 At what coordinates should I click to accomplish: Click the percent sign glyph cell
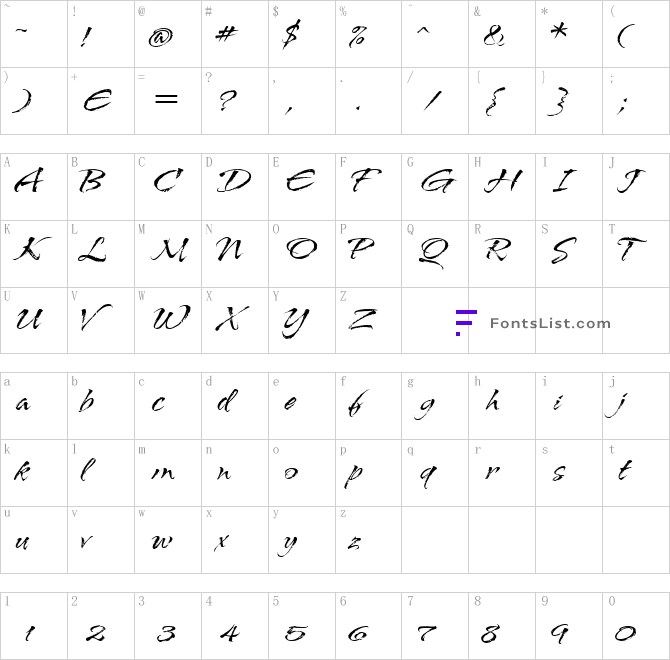[368, 34]
